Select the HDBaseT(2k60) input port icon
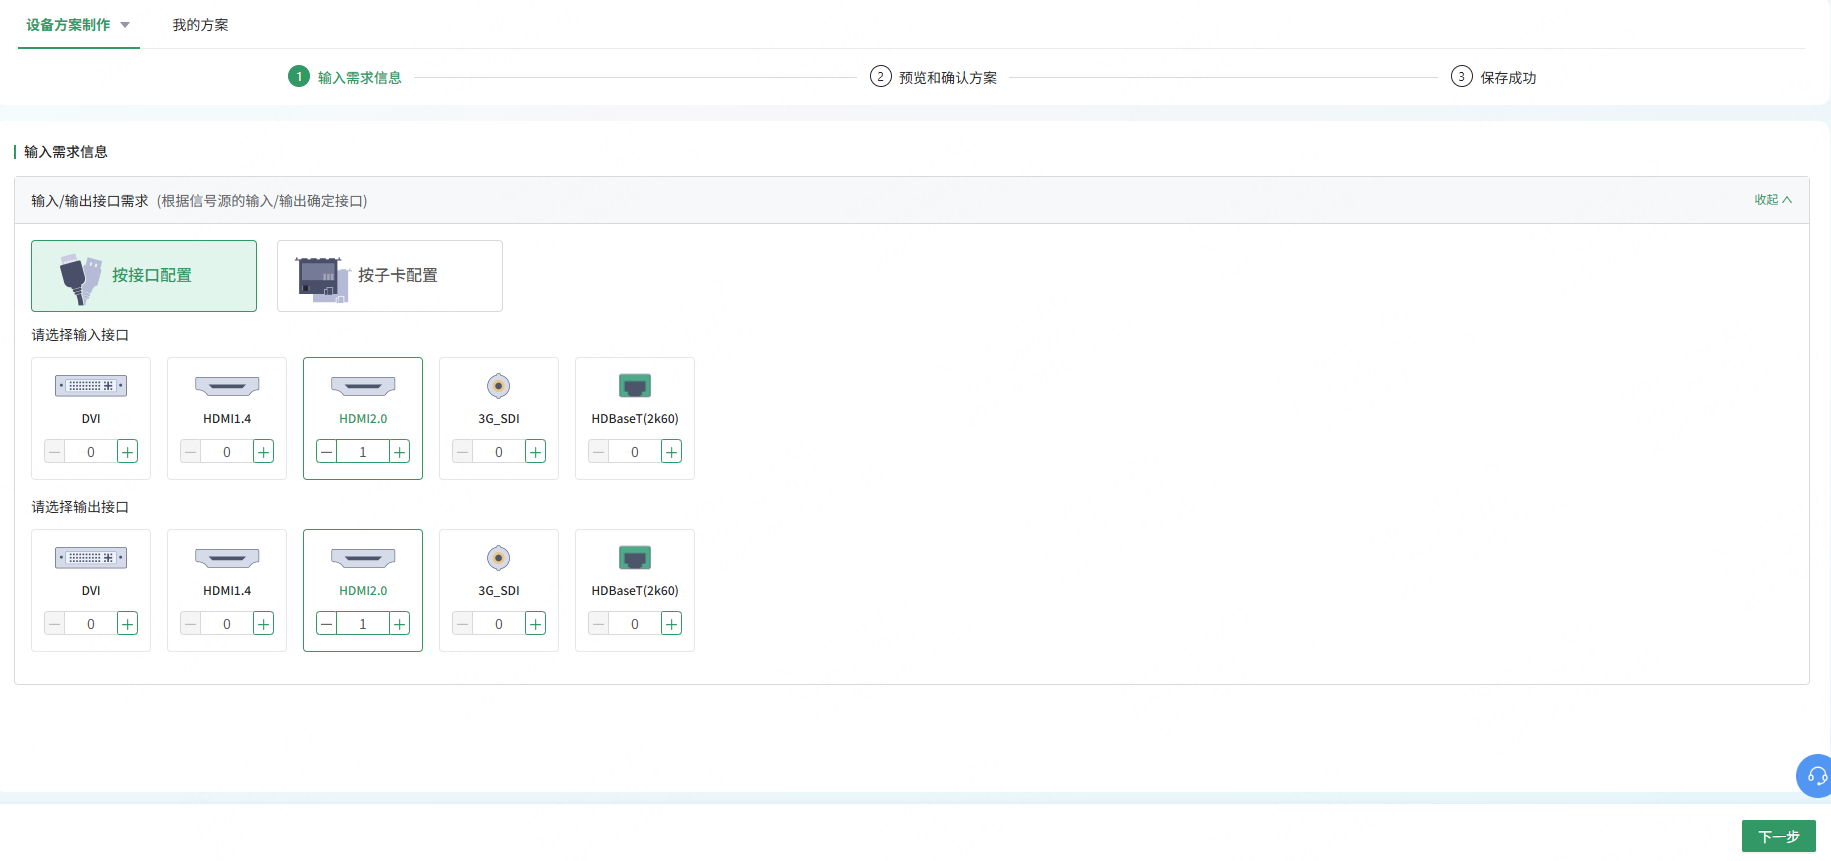This screenshot has height=861, width=1831. coord(635,386)
